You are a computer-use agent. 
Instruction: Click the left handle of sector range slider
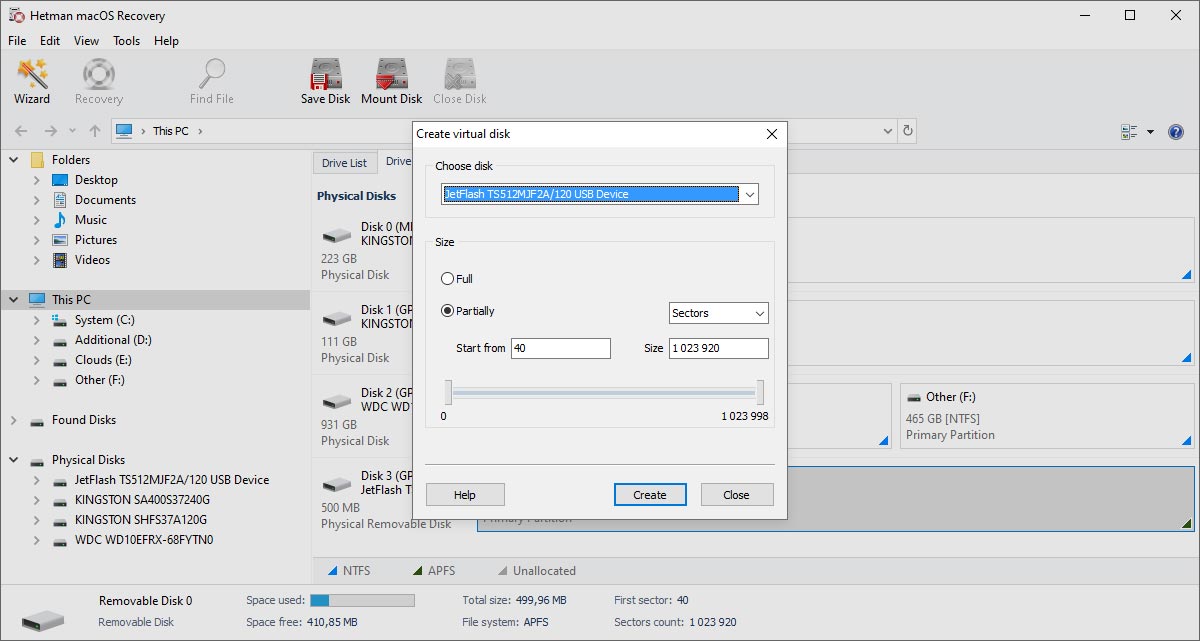[x=448, y=392]
